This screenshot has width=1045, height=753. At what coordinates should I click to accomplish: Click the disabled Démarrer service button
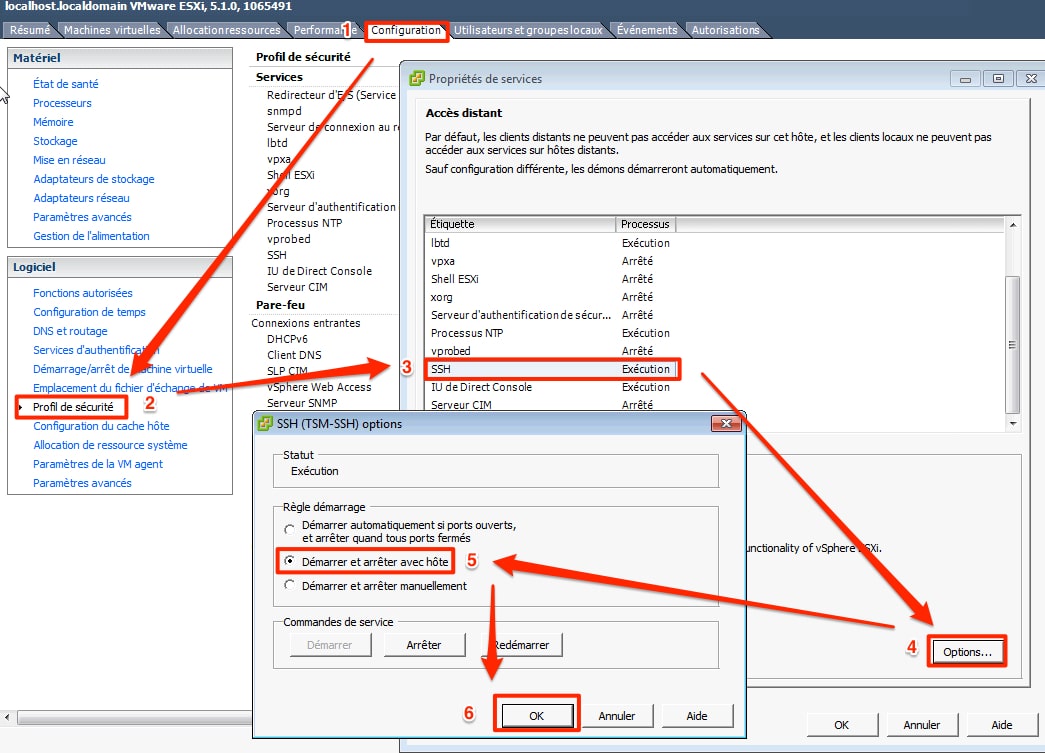click(330, 645)
